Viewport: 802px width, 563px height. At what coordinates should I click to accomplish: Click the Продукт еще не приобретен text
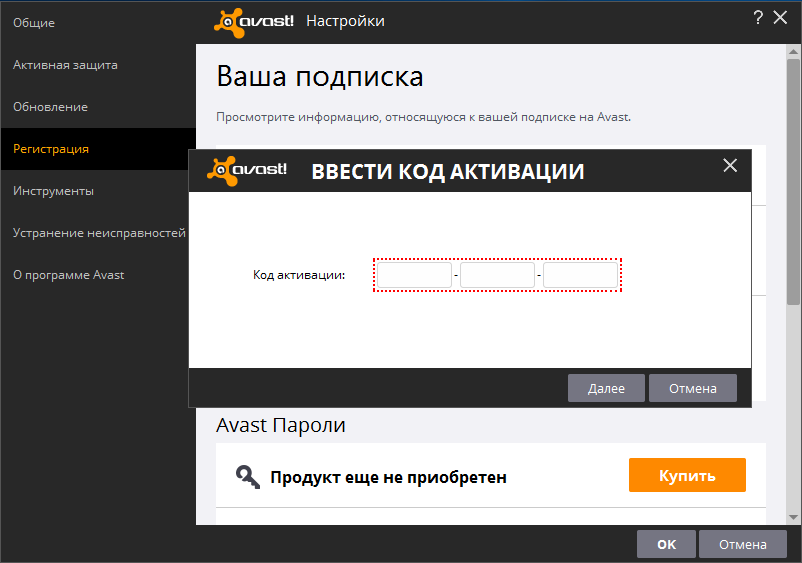[388, 477]
